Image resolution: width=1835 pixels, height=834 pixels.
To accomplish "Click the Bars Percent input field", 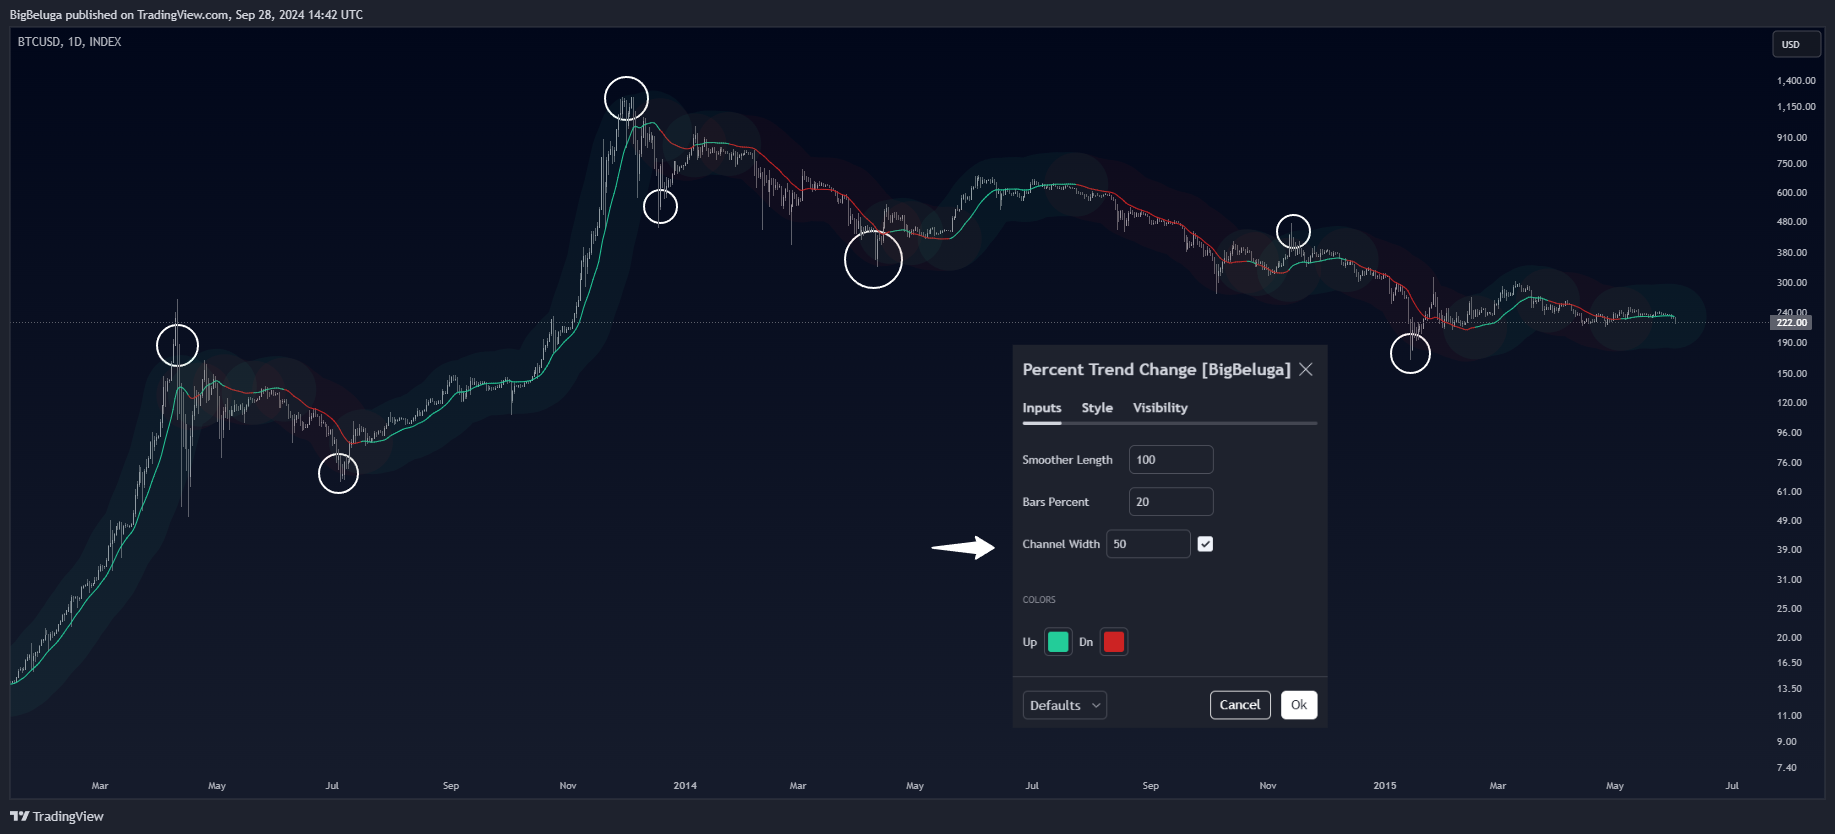I will 1171,502.
